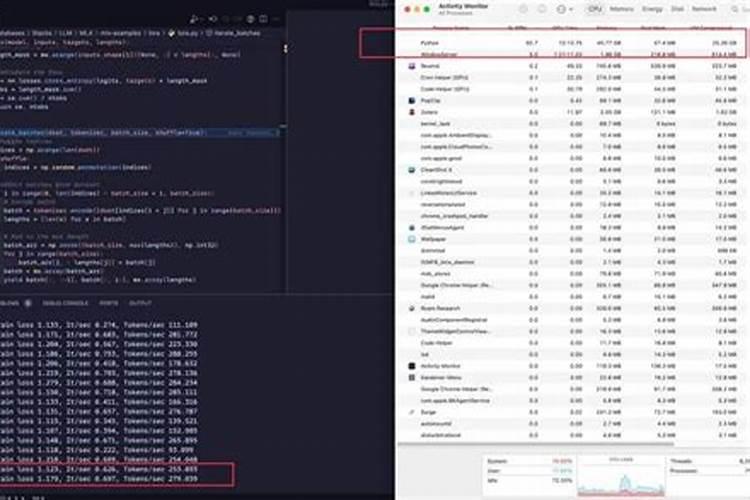Click the process info inspect icon
The height and width of the screenshot is (500, 750).
(x=541, y=9)
